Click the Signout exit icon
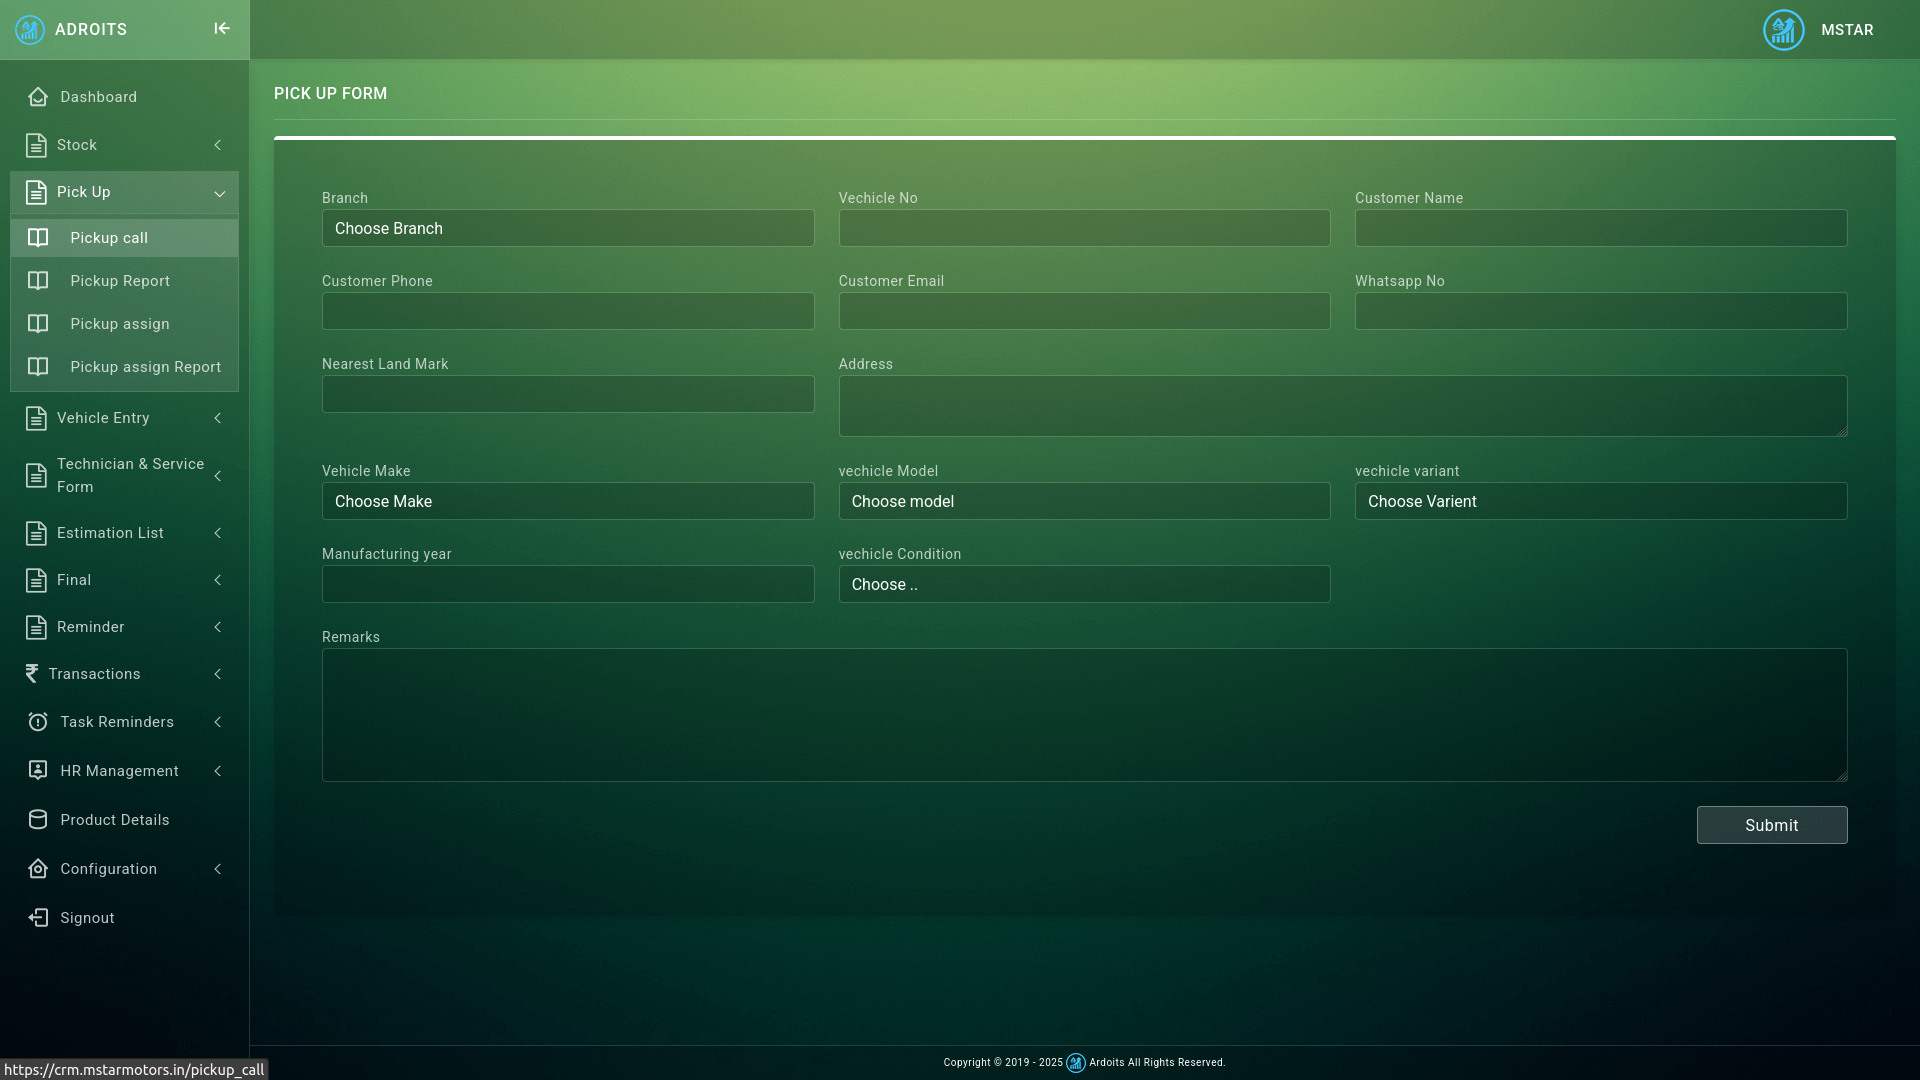Viewport: 1920px width, 1080px height. (x=38, y=918)
